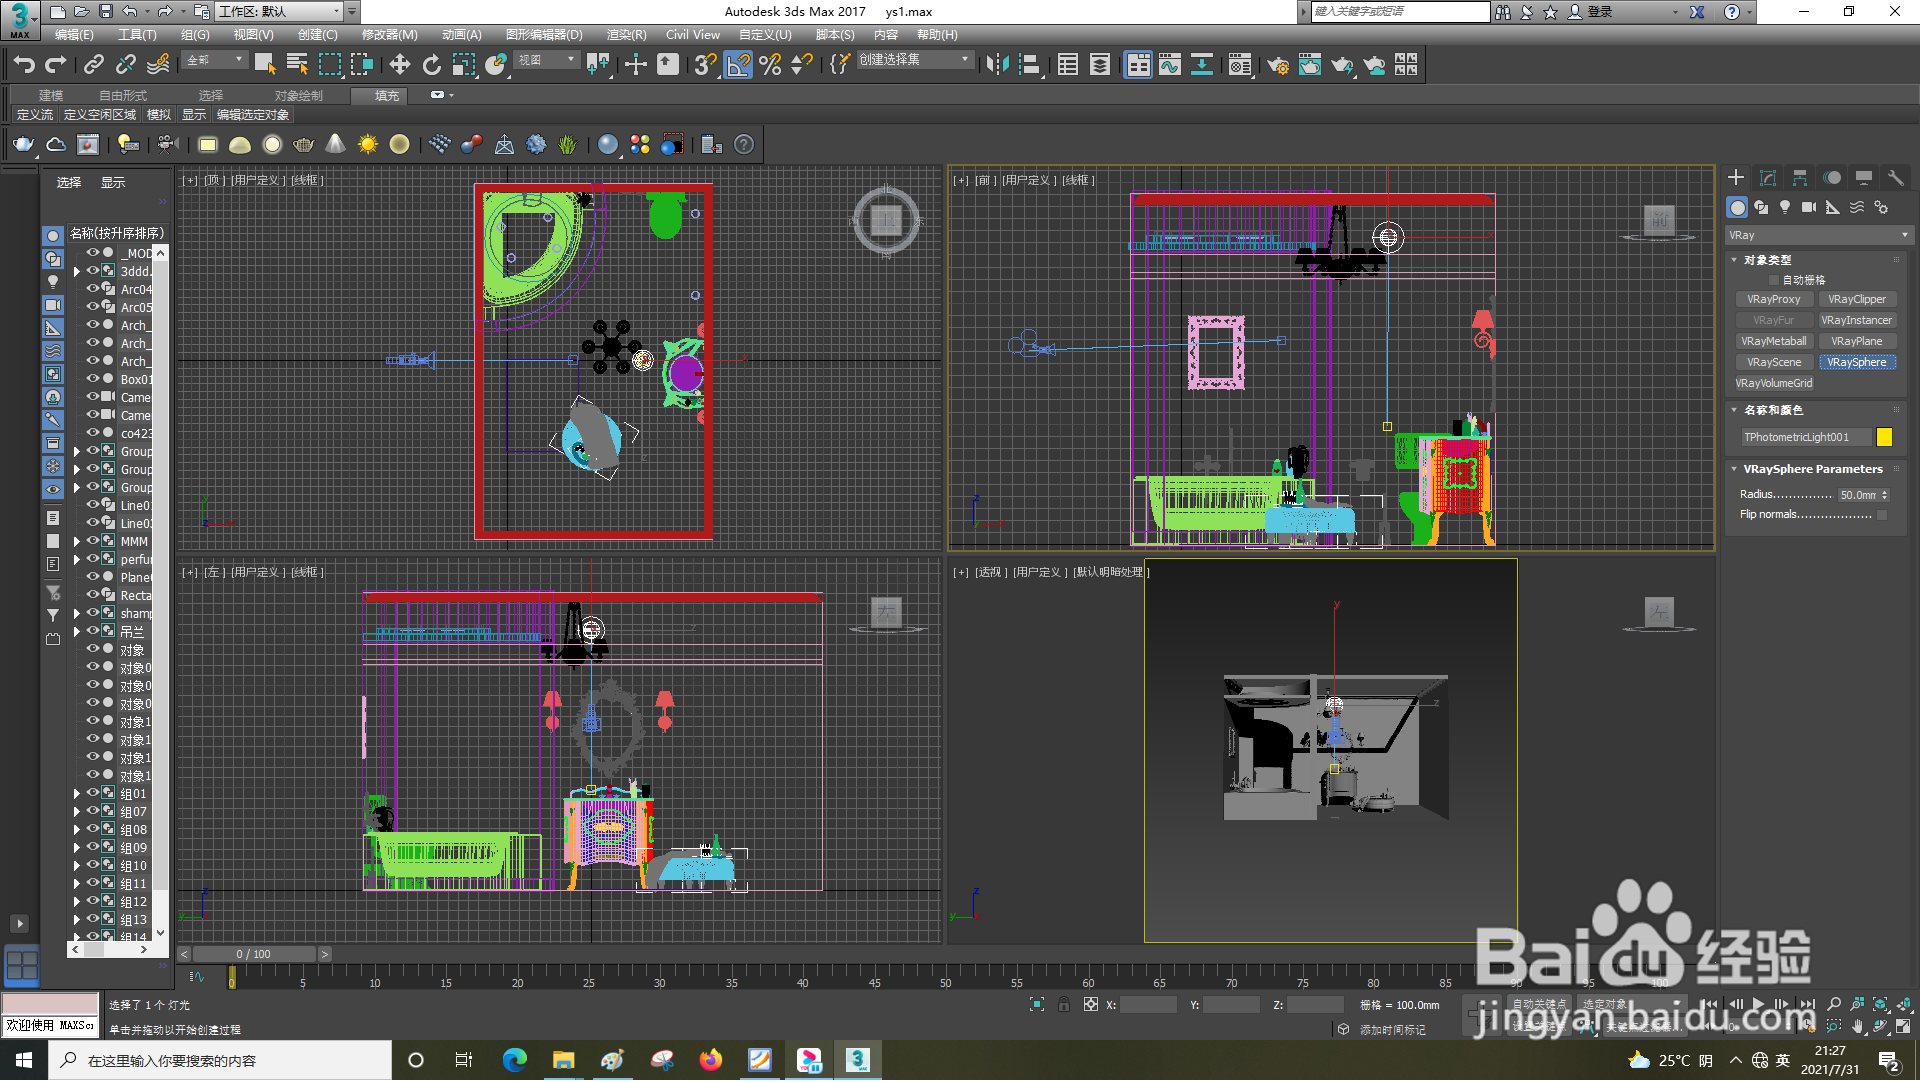Open the Utilities wrench panel icon
Viewport: 1920px width, 1082px height.
tap(1896, 178)
